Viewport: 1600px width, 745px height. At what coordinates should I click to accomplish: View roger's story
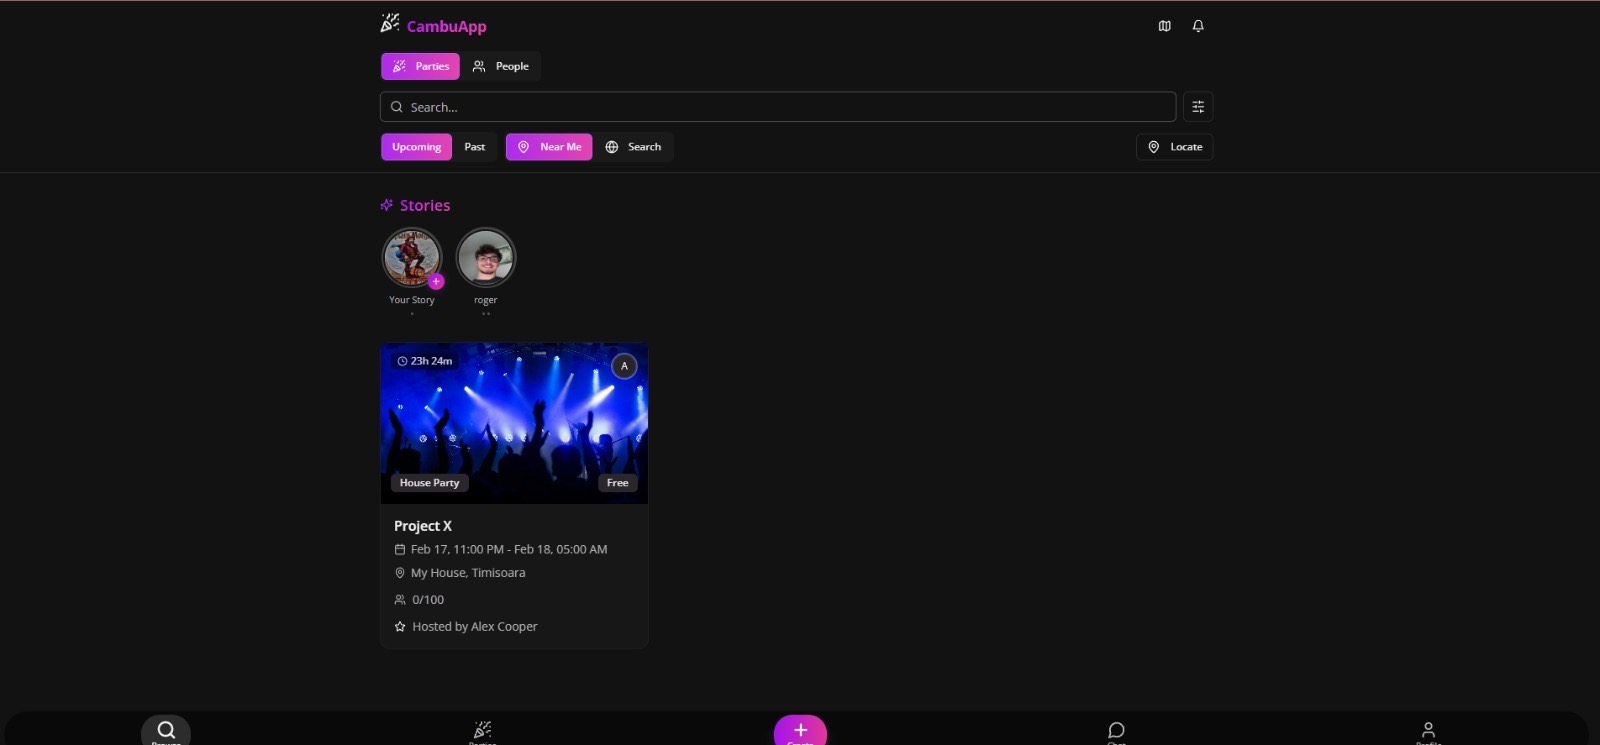pyautogui.click(x=486, y=257)
